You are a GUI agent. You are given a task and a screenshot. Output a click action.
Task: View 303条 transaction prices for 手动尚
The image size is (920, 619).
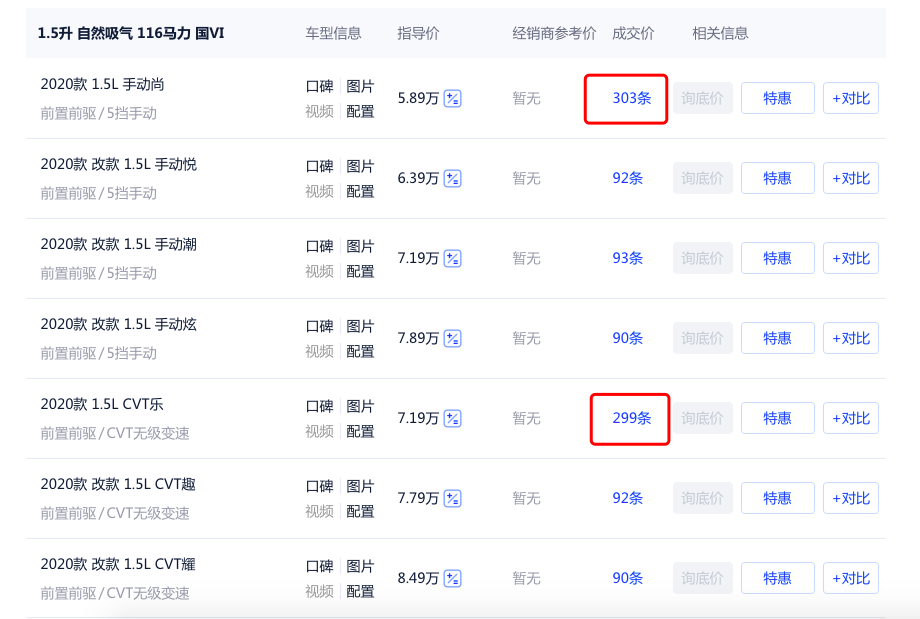[632, 98]
